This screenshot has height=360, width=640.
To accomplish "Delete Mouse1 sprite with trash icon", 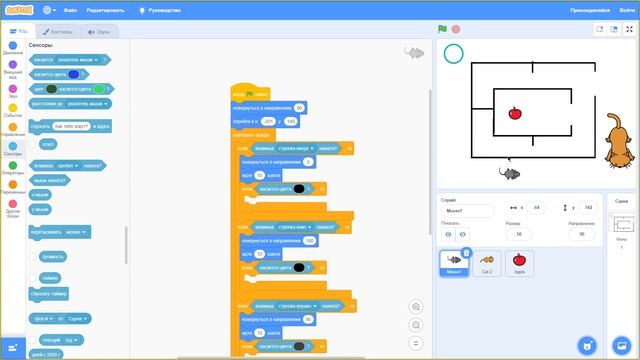I will tap(466, 253).
